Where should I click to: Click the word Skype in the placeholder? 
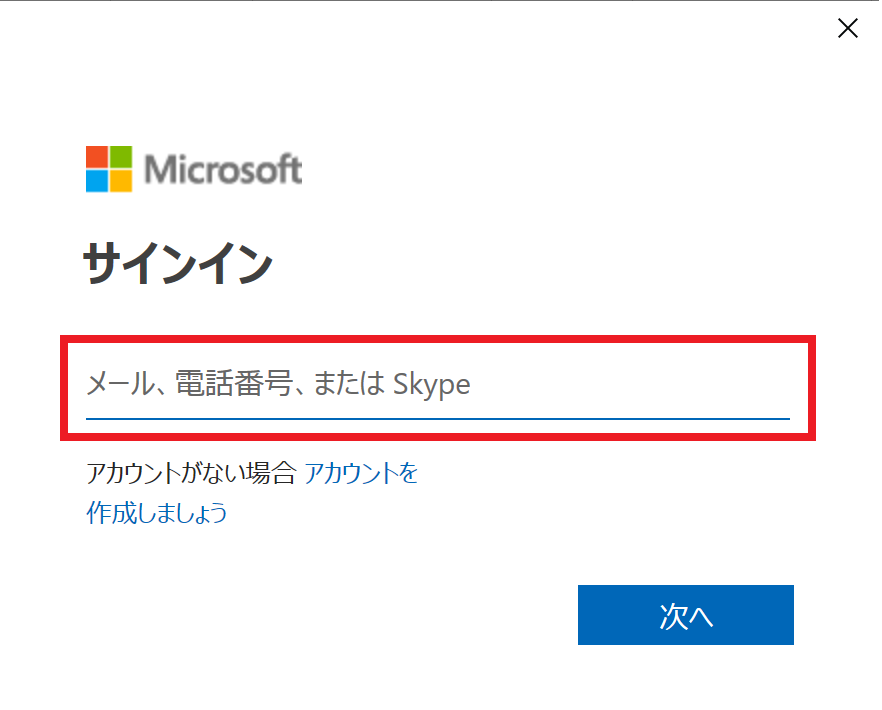(x=432, y=384)
